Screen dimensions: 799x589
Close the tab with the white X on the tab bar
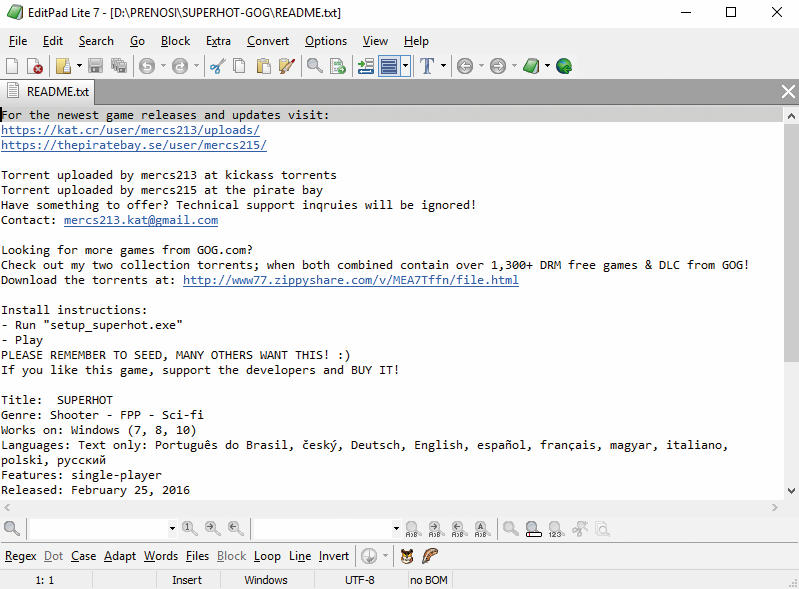pyautogui.click(x=788, y=92)
